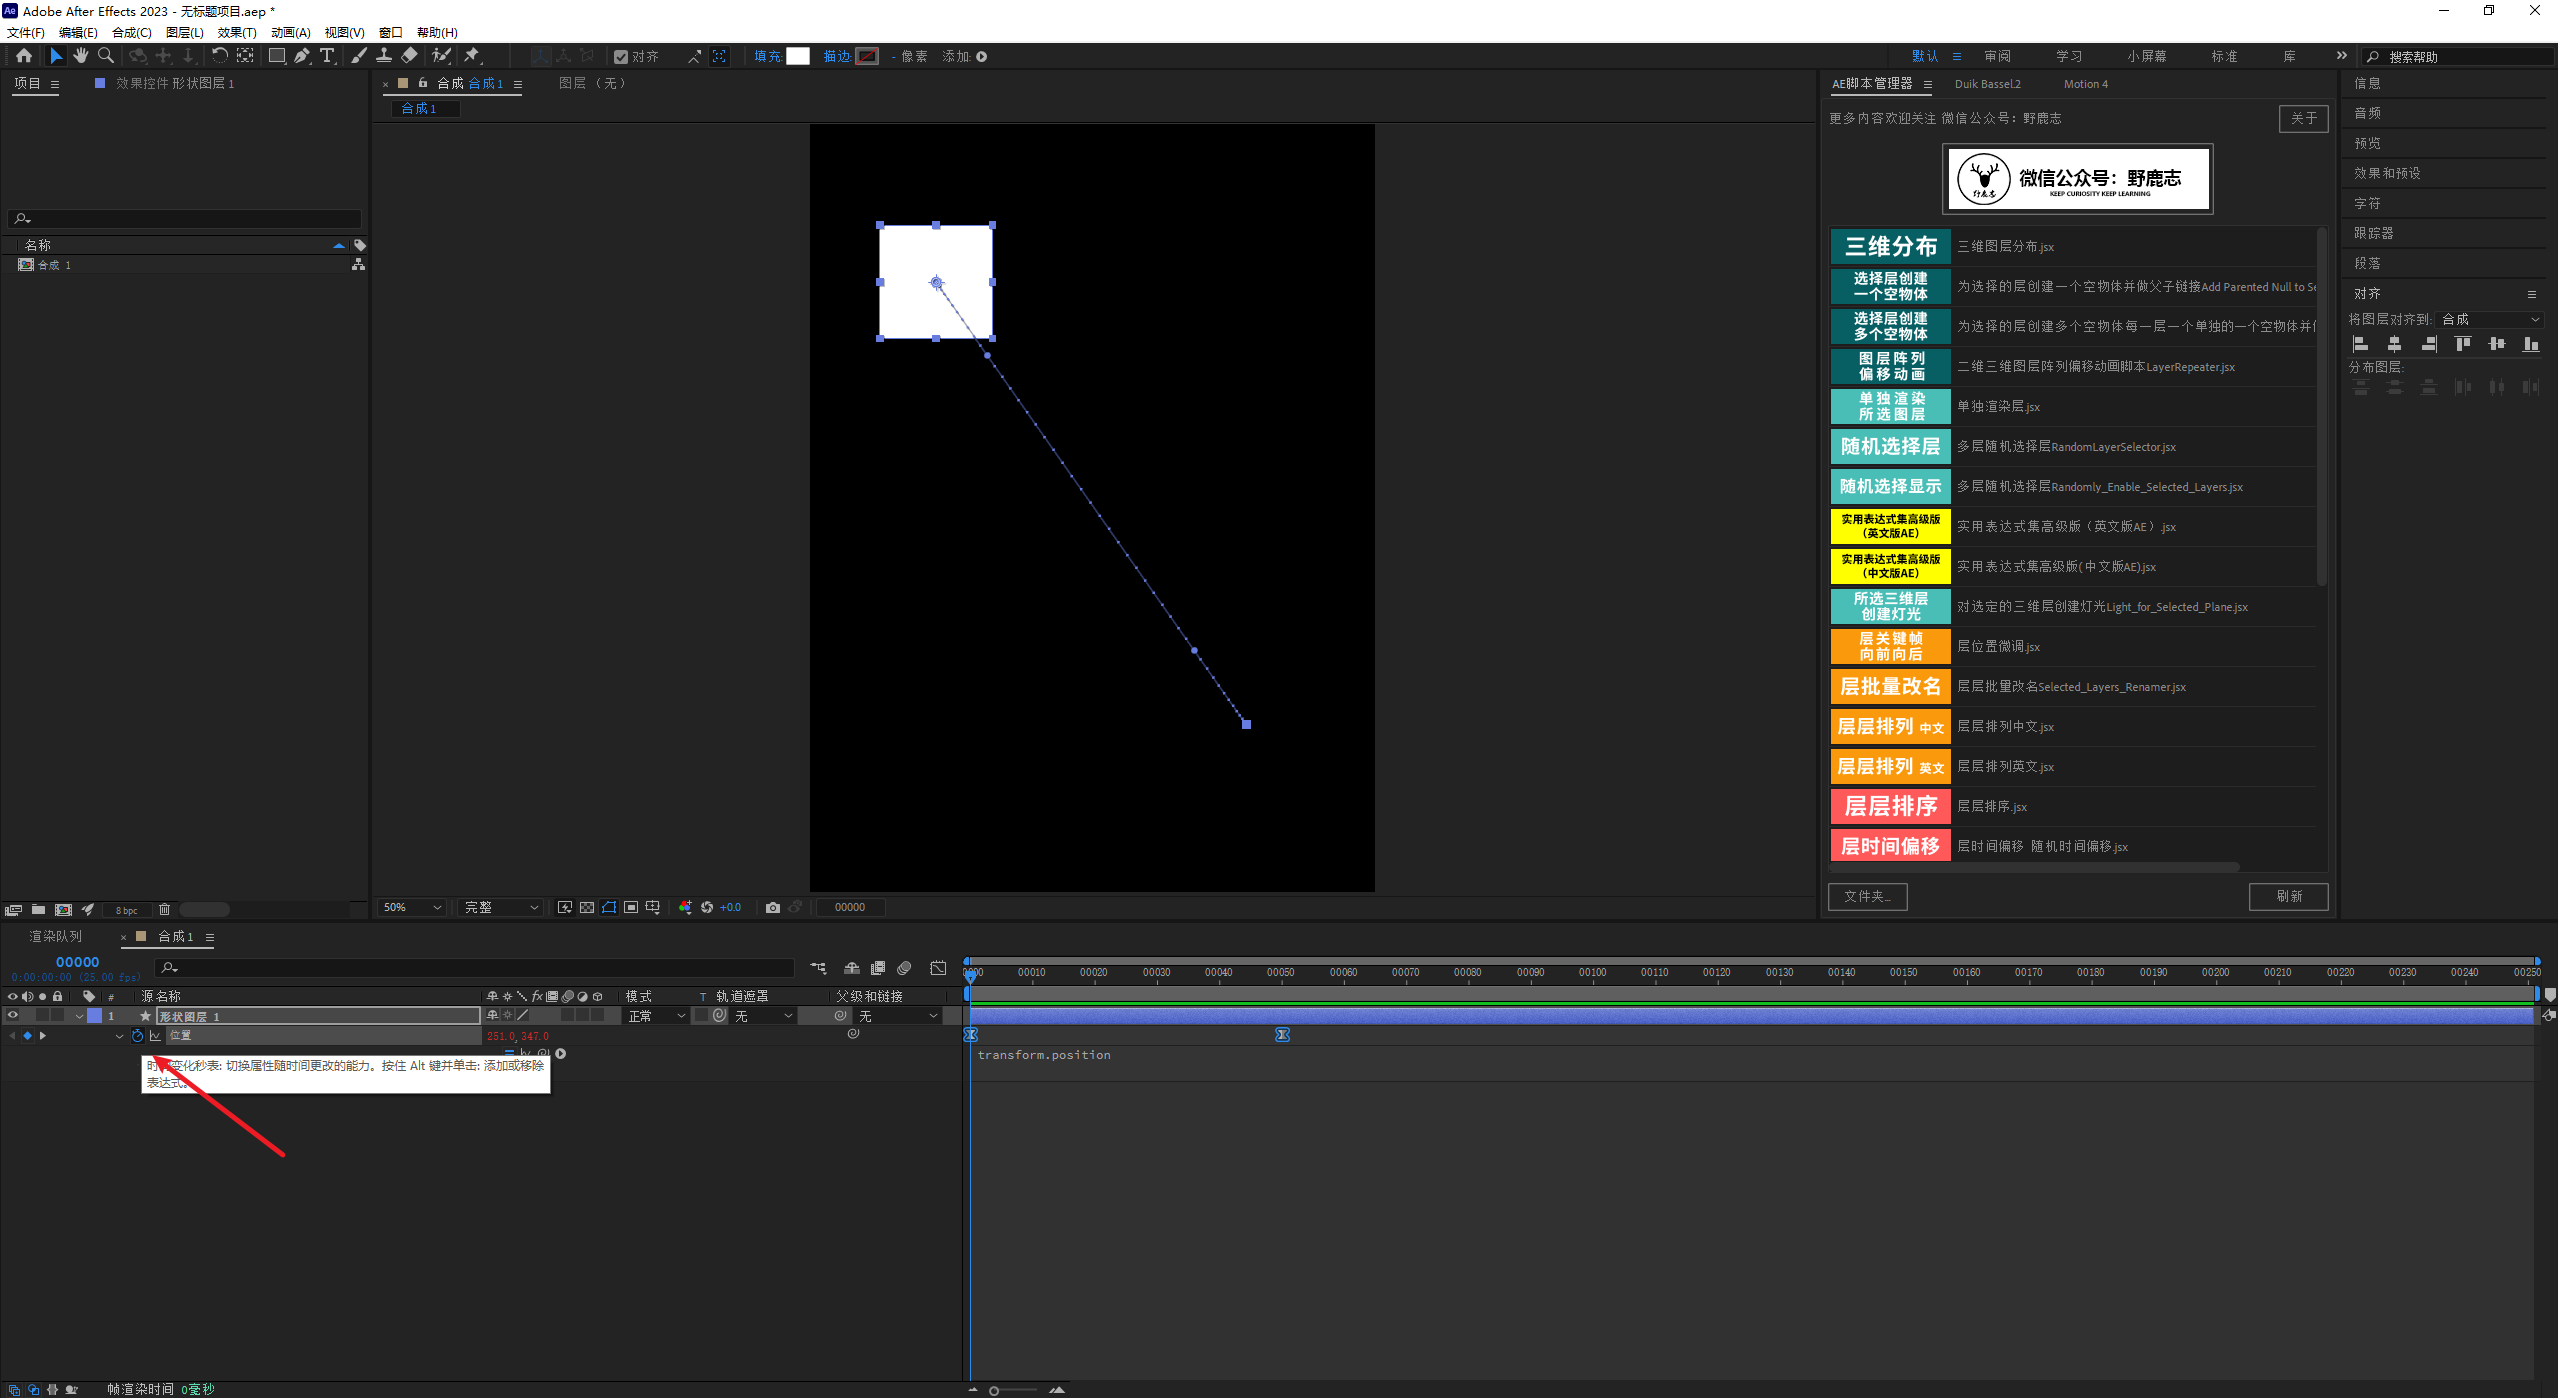Click the Position stopwatch icon
The width and height of the screenshot is (2558, 1398).
point(137,1036)
